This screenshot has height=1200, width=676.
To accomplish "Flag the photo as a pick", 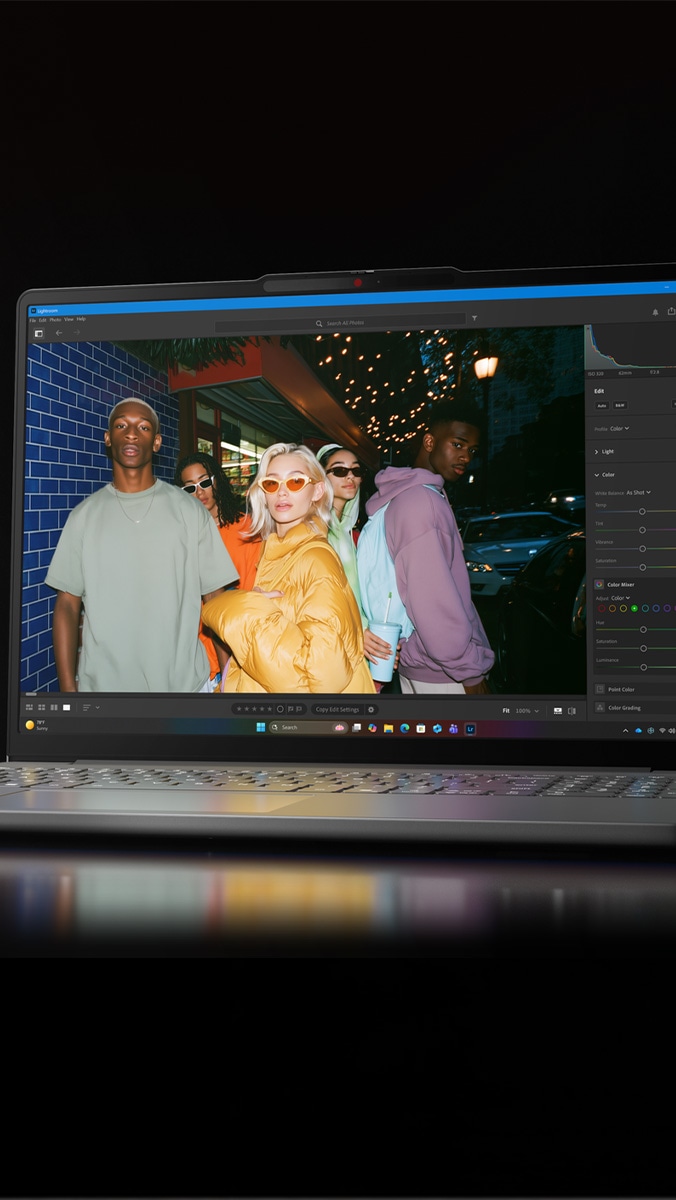I will (x=290, y=709).
